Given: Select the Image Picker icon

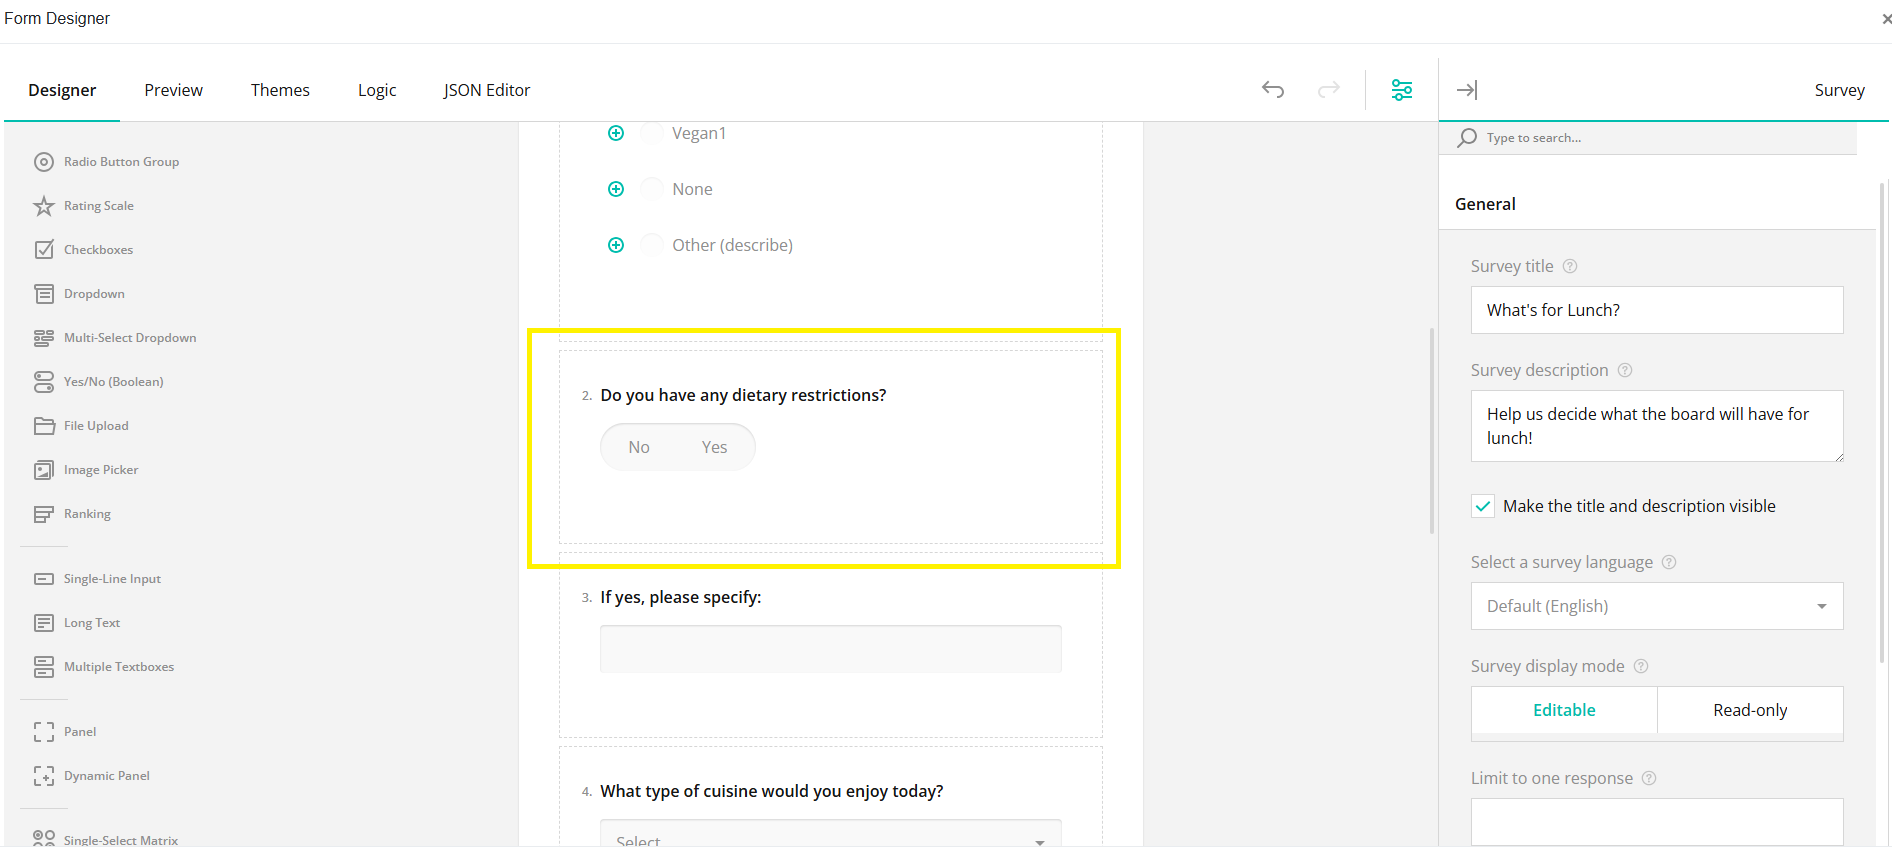Looking at the screenshot, I should 44,470.
